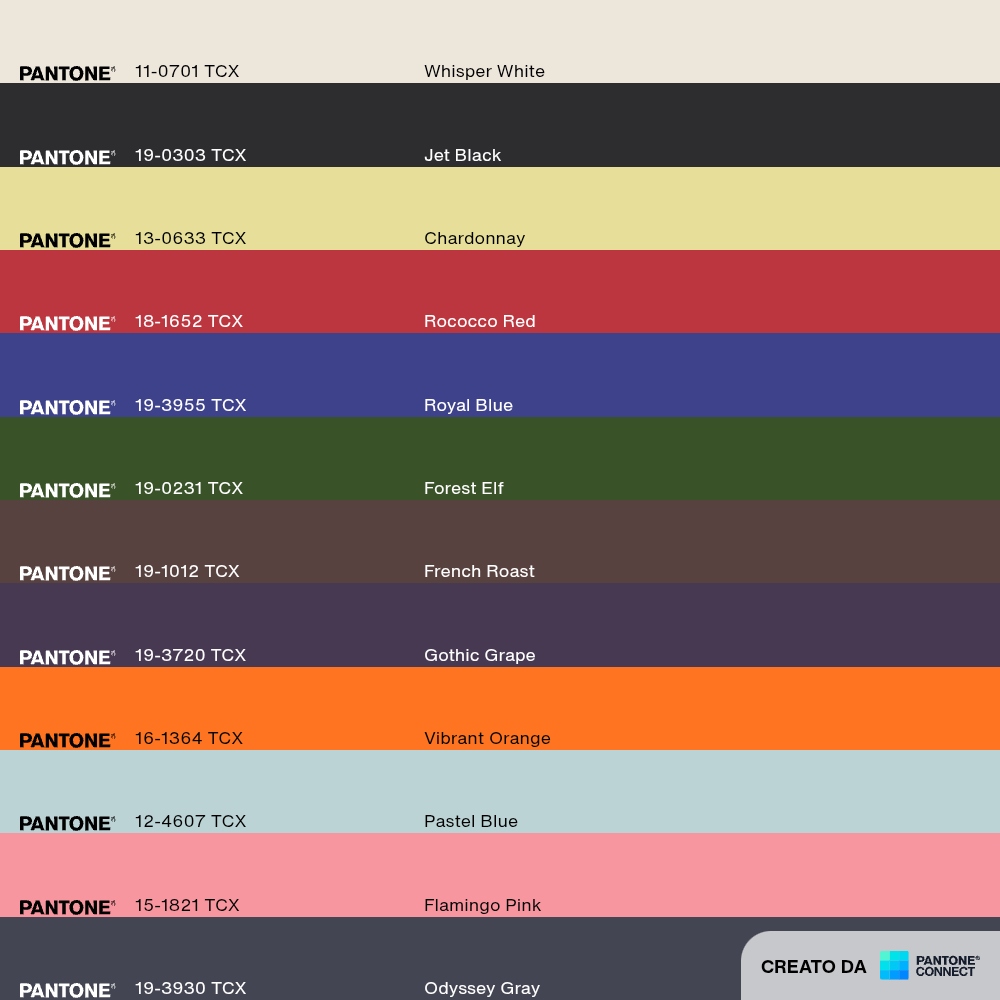Click the PANTONE logo on Royal Blue row
Viewport: 1000px width, 1000px height.
[x=67, y=408]
